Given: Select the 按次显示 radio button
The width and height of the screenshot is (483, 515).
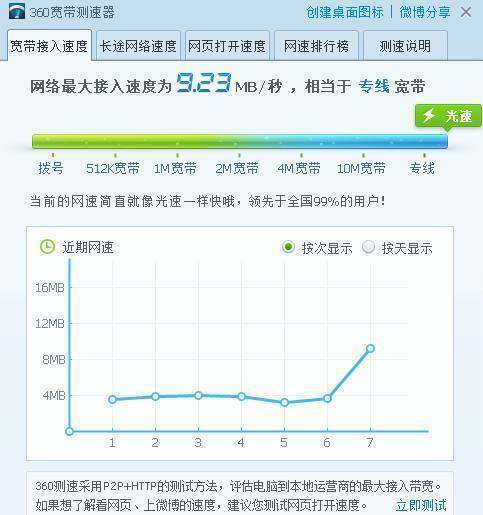Looking at the screenshot, I should (x=288, y=247).
